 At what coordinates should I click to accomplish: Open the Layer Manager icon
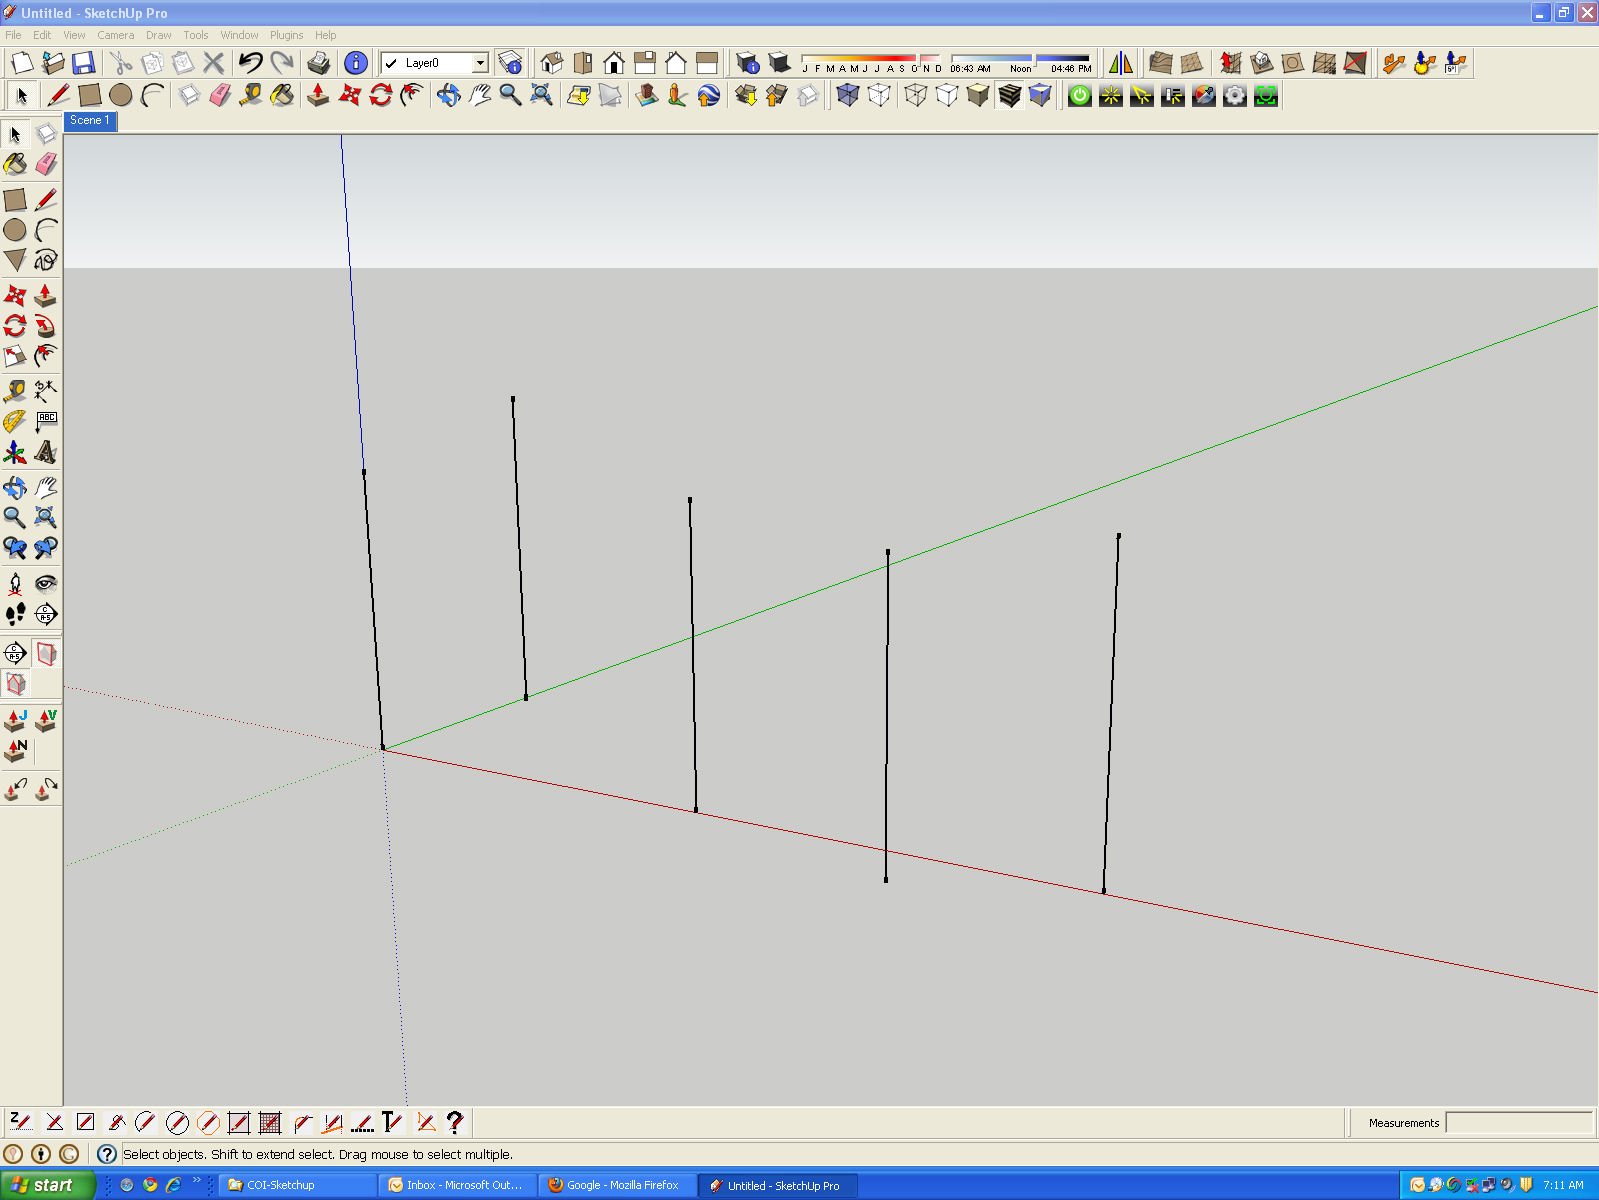point(510,63)
